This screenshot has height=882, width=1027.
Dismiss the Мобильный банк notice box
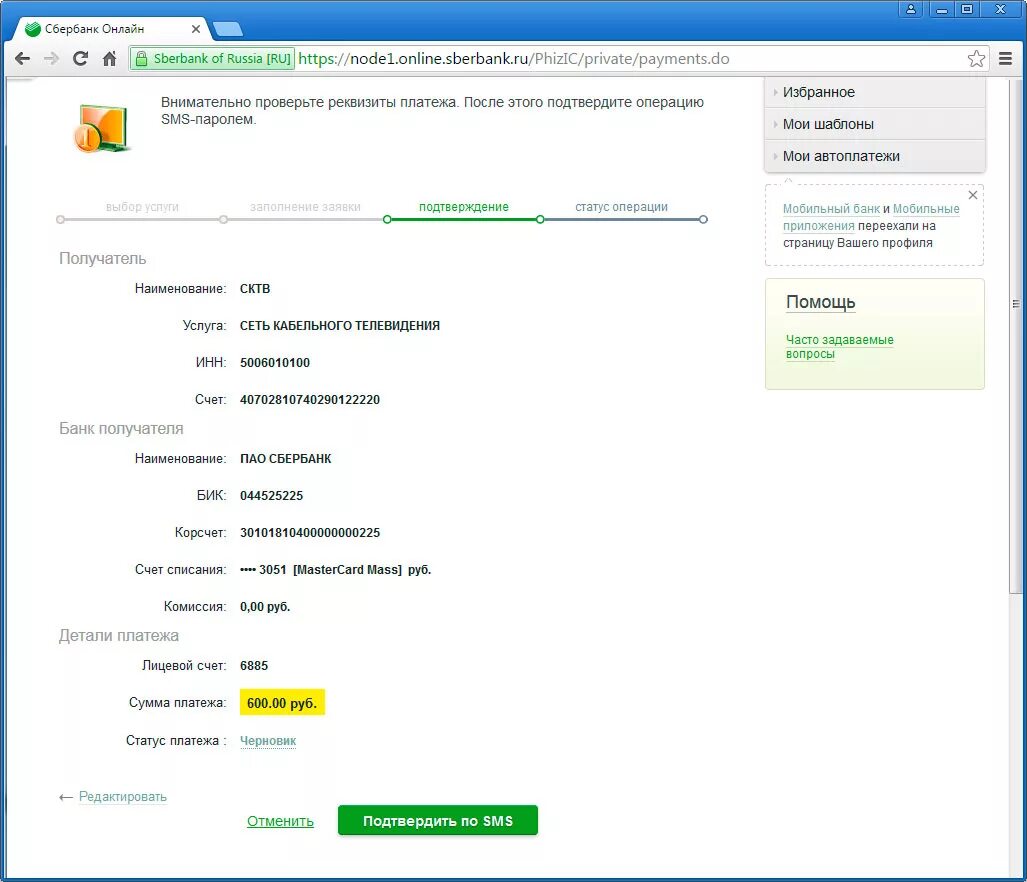pos(973,195)
